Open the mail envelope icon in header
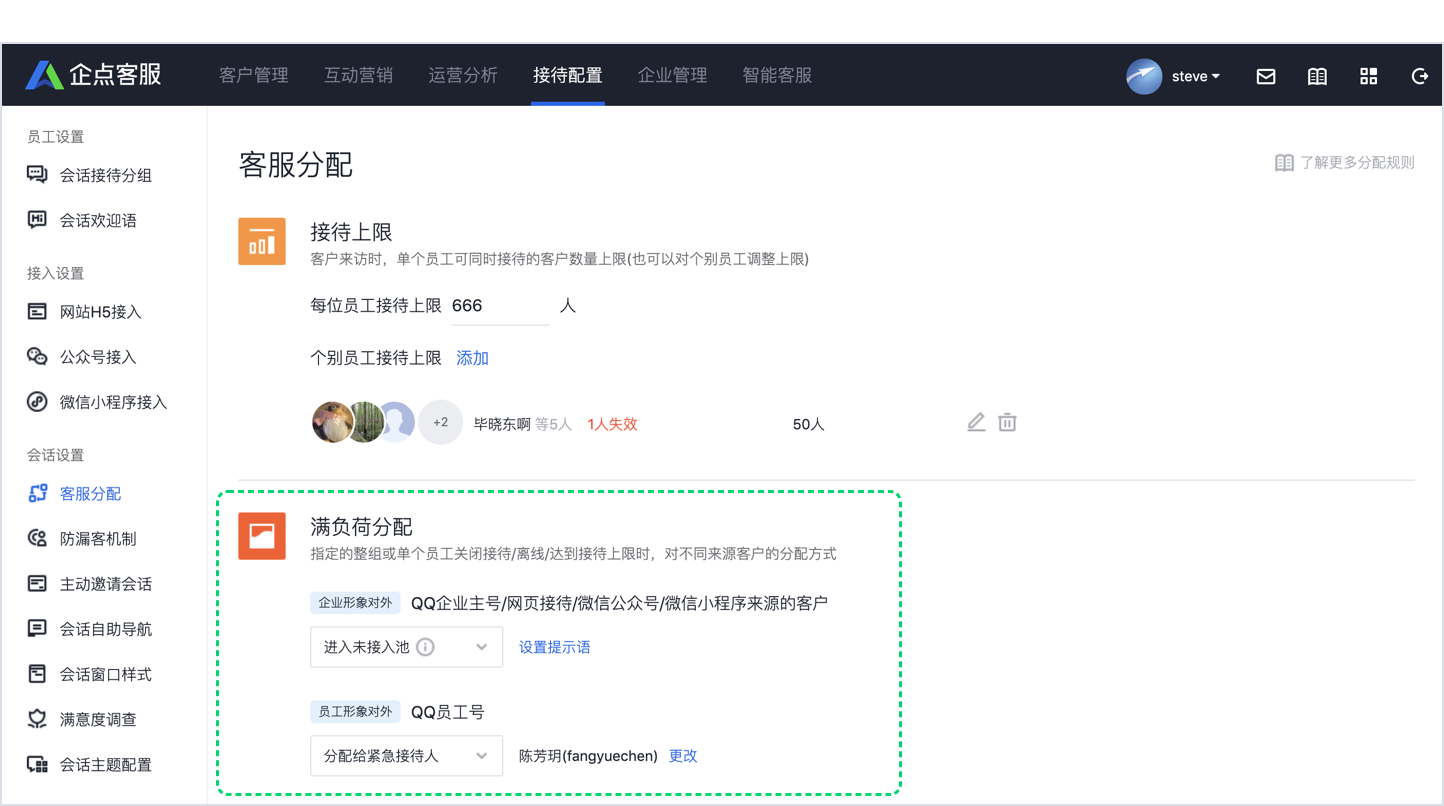This screenshot has height=806, width=1444. (1266, 76)
